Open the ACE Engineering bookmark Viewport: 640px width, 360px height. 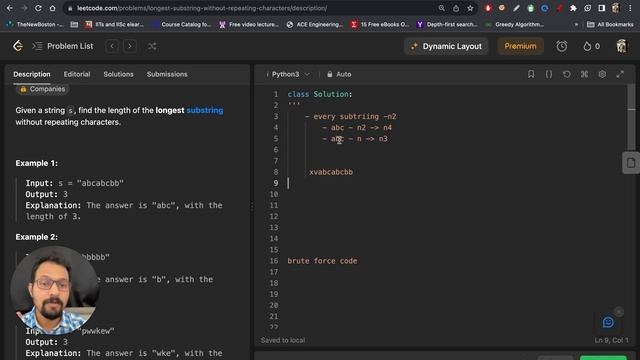point(315,24)
